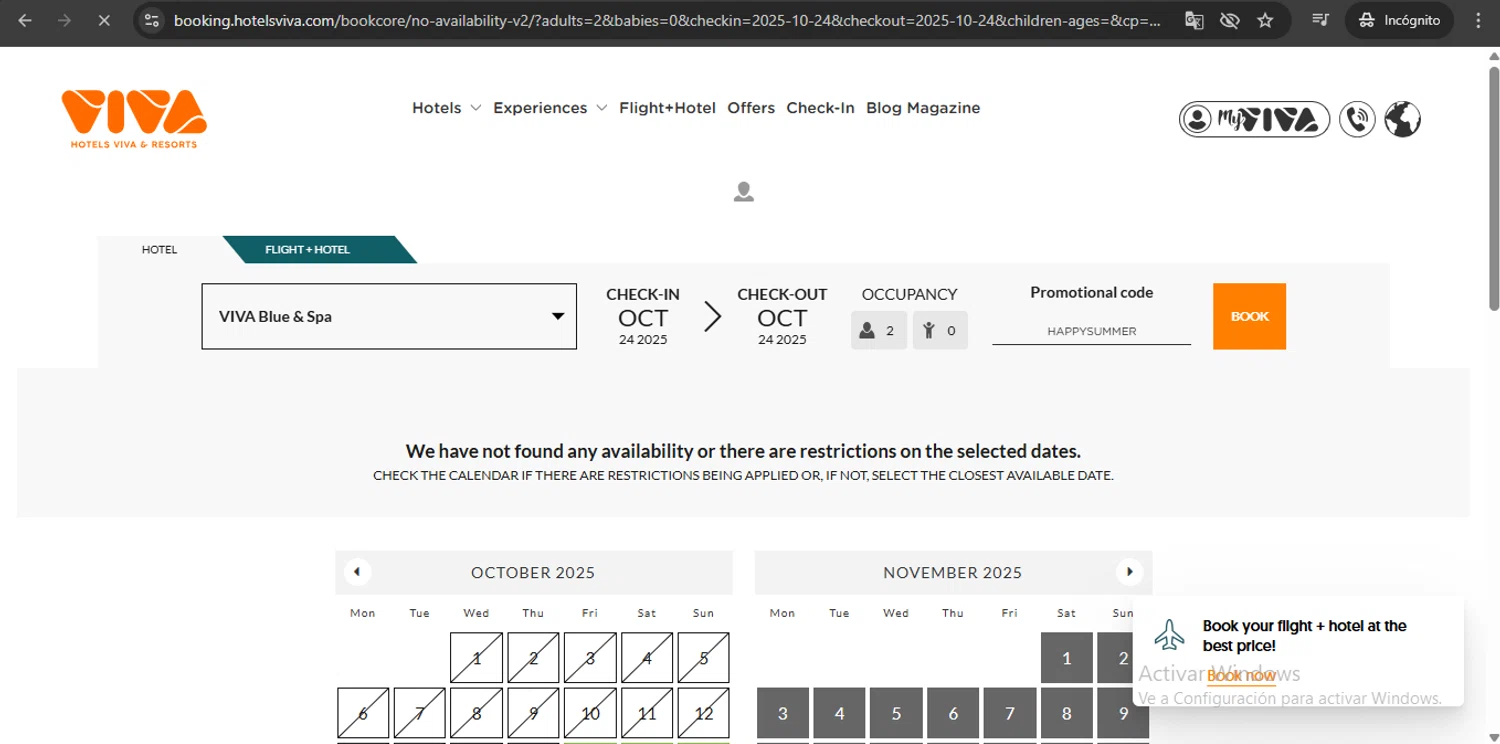Click crossed-out October 1 date
This screenshot has width=1500, height=744.
pyautogui.click(x=476, y=658)
